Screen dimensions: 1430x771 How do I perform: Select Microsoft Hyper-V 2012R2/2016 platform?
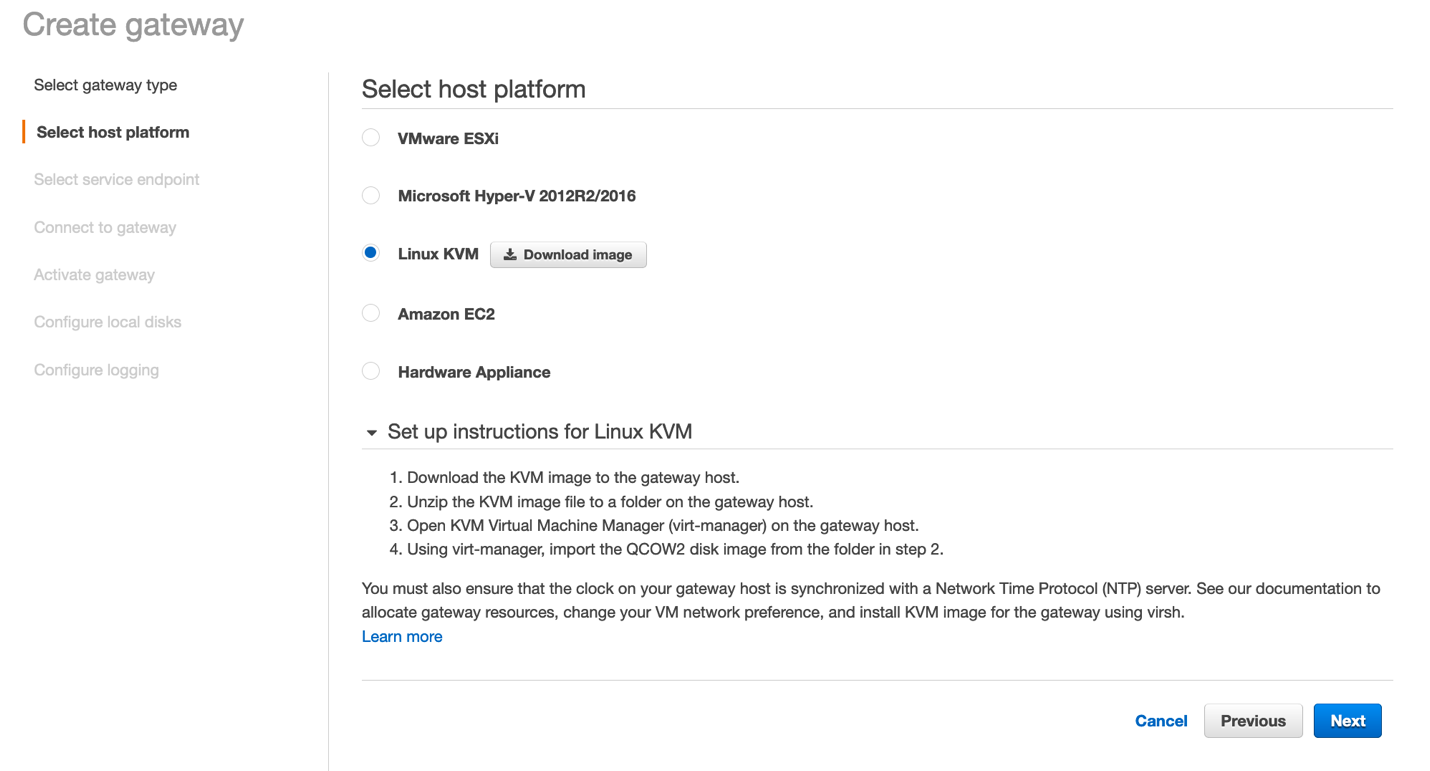pyautogui.click(x=370, y=195)
